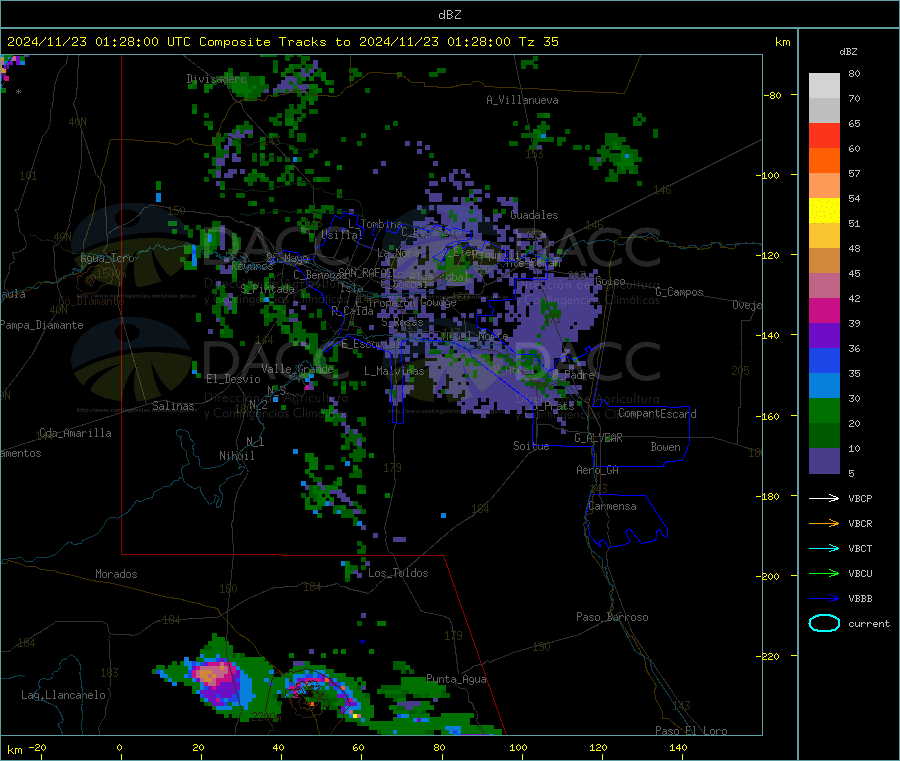900x761 pixels.
Task: Click the white VBCP arrow legend icon
Action: click(x=824, y=498)
